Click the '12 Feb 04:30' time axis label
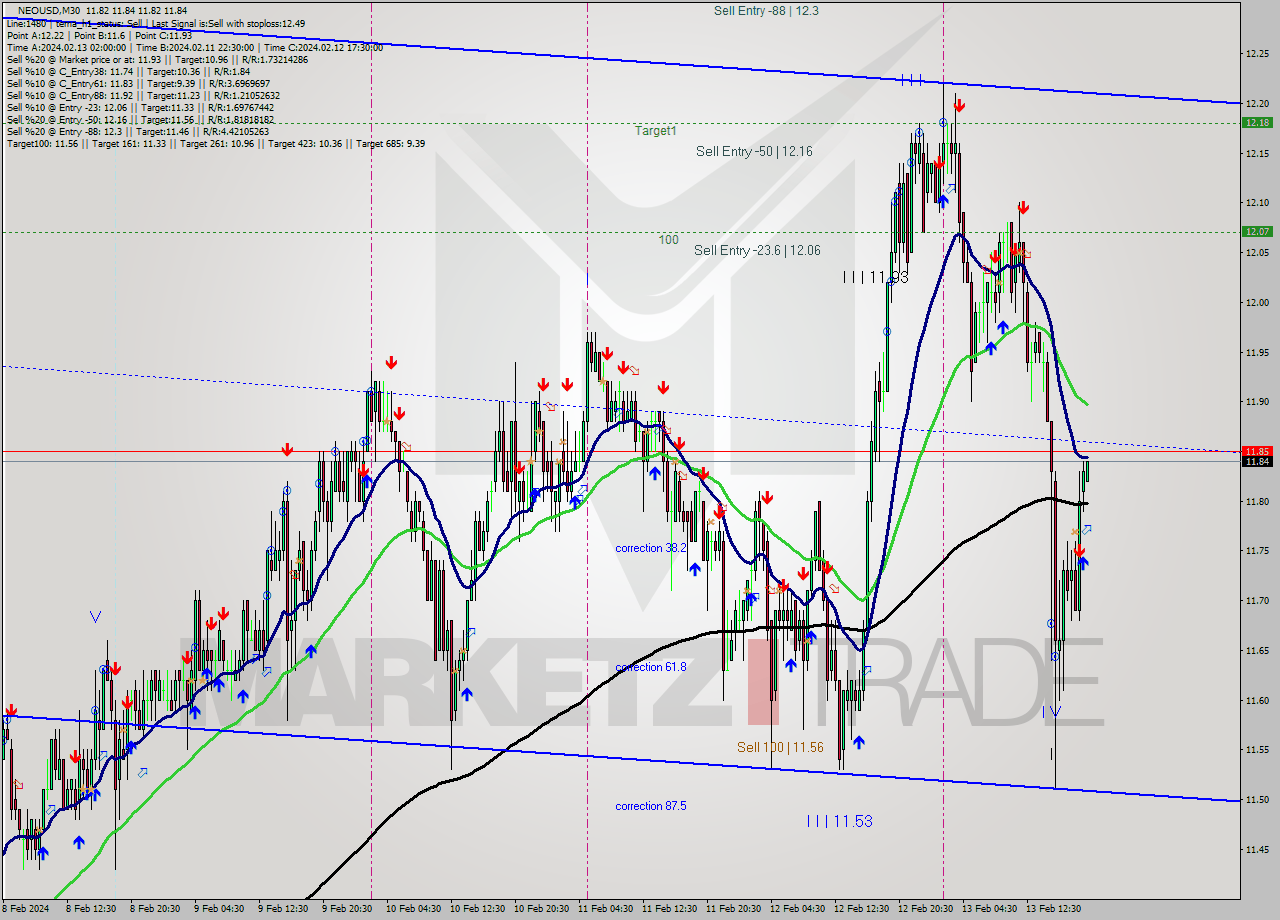The height and width of the screenshot is (920, 1280). point(797,909)
